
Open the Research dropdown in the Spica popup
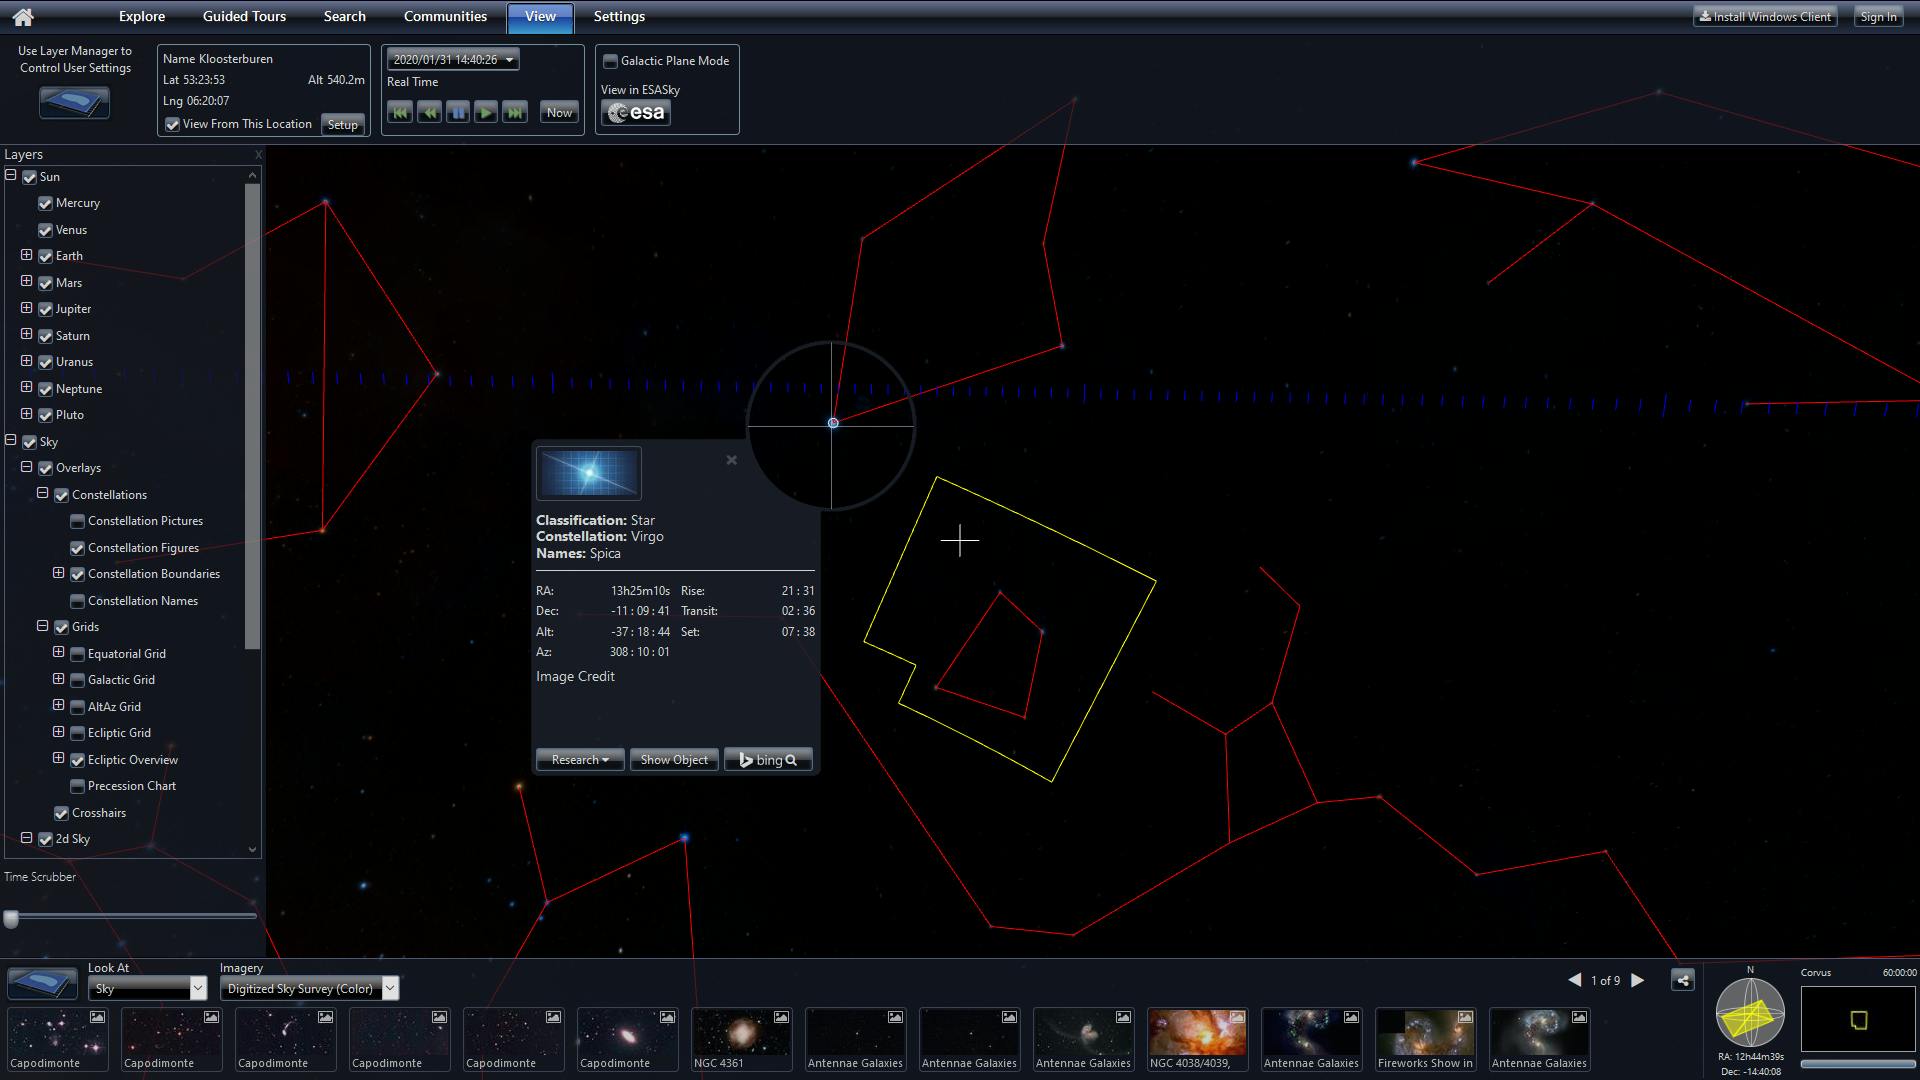[x=579, y=759]
